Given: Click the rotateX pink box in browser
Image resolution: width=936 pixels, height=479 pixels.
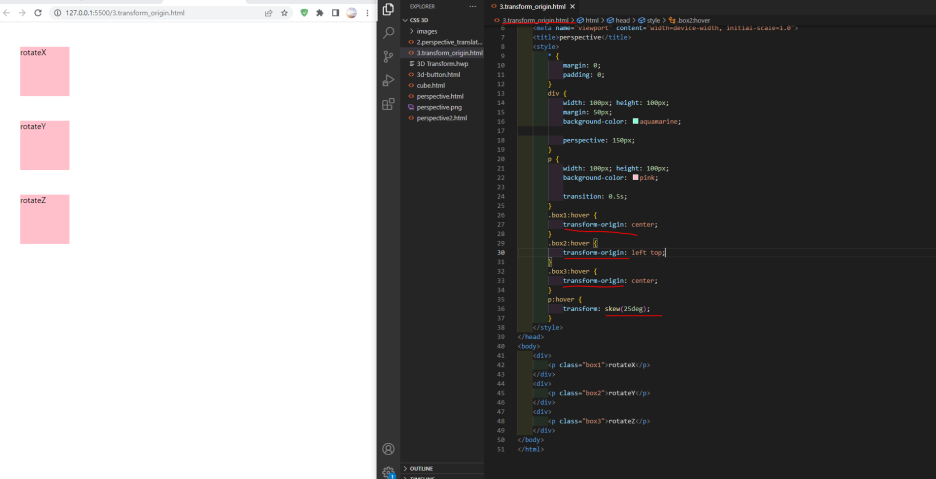Looking at the screenshot, I should (x=45, y=71).
